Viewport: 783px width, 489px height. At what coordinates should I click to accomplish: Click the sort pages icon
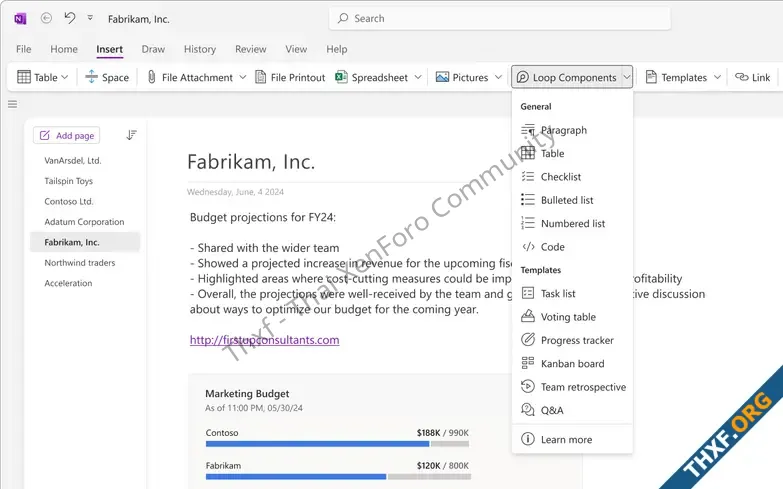(131, 135)
